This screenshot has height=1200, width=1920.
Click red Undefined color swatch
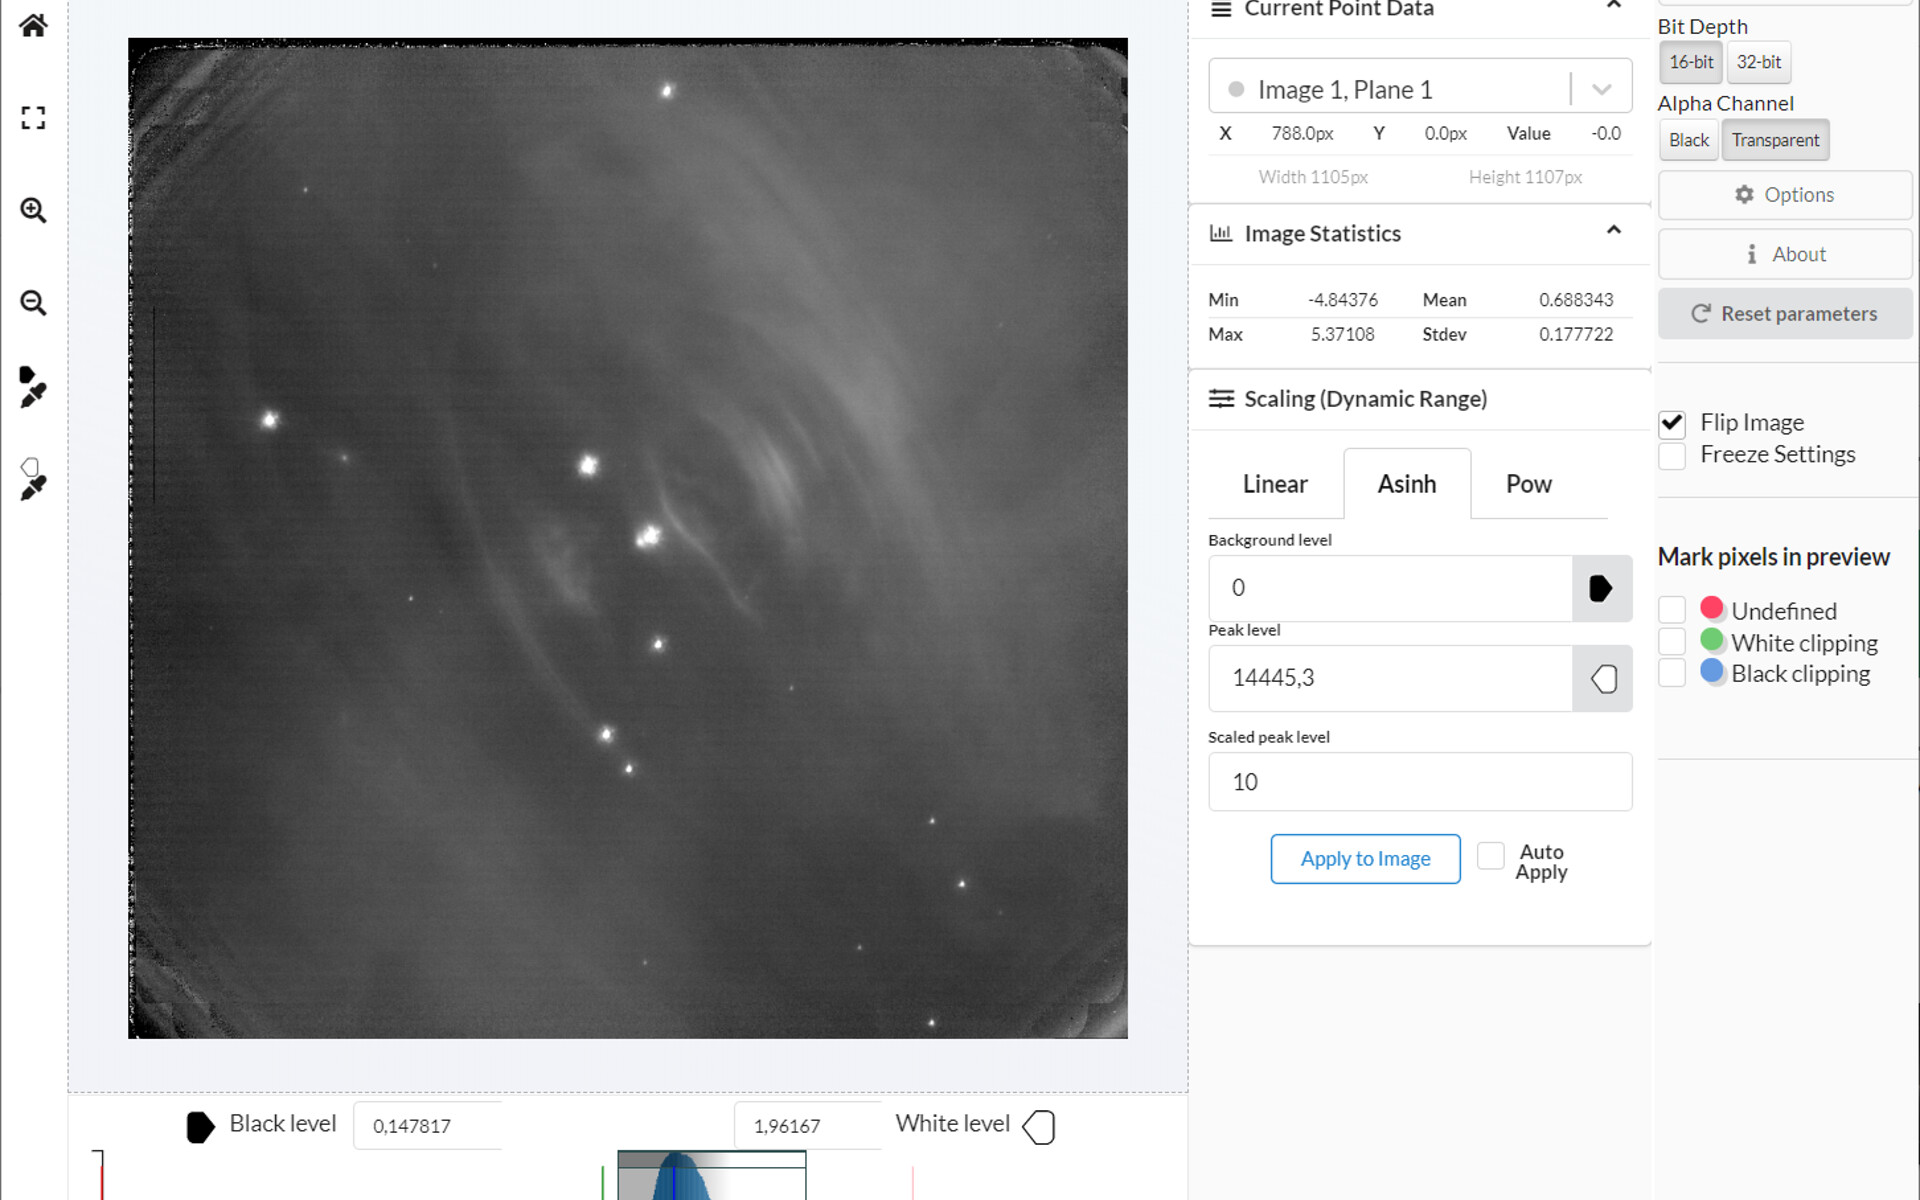(x=1712, y=608)
